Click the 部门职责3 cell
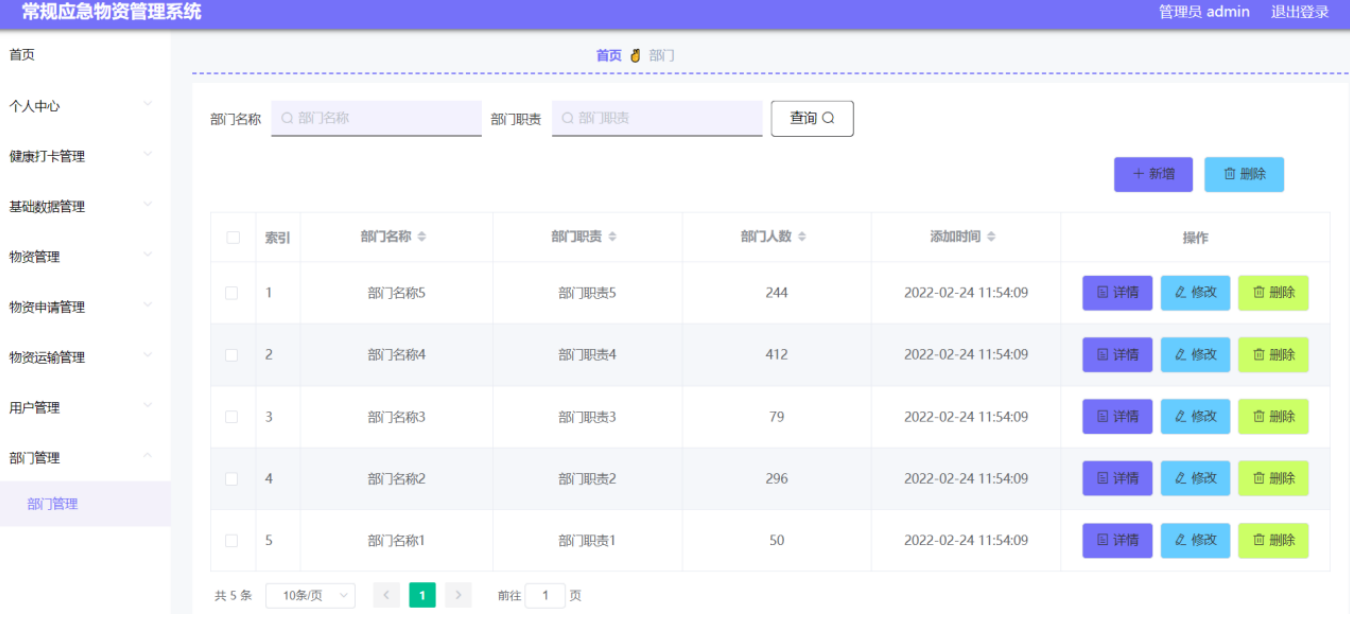The image size is (1350, 619). [587, 417]
